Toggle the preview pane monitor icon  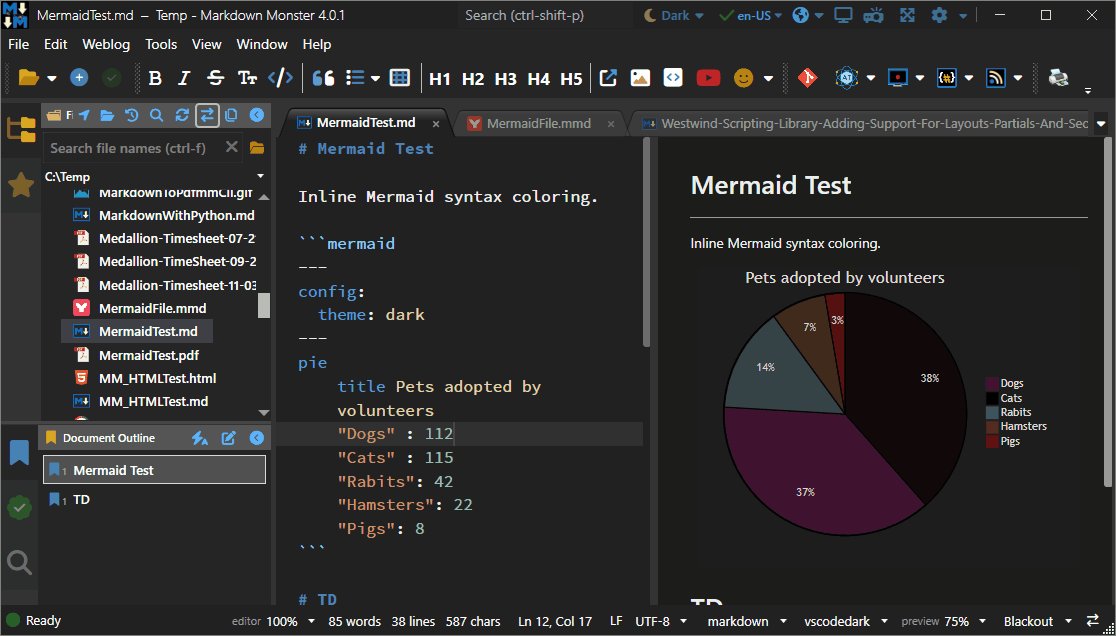pyautogui.click(x=843, y=15)
